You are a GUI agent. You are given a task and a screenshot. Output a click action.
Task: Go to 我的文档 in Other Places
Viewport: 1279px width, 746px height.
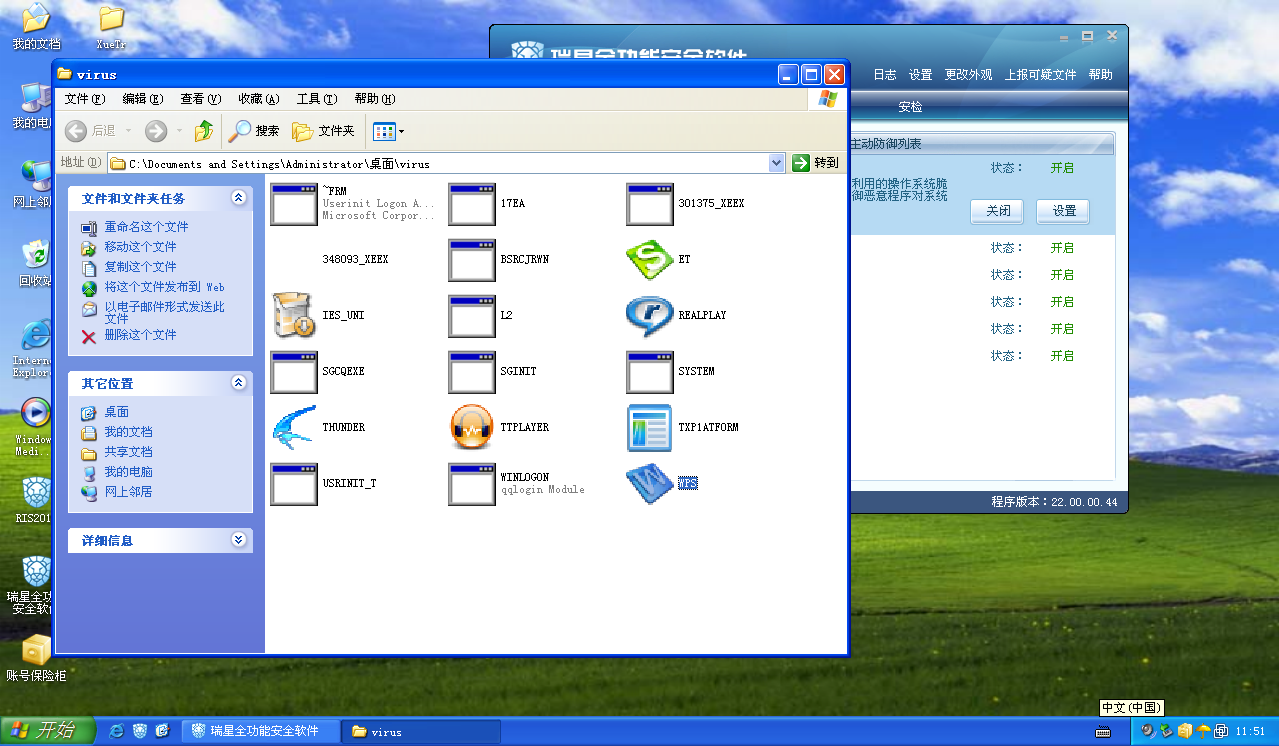[128, 432]
